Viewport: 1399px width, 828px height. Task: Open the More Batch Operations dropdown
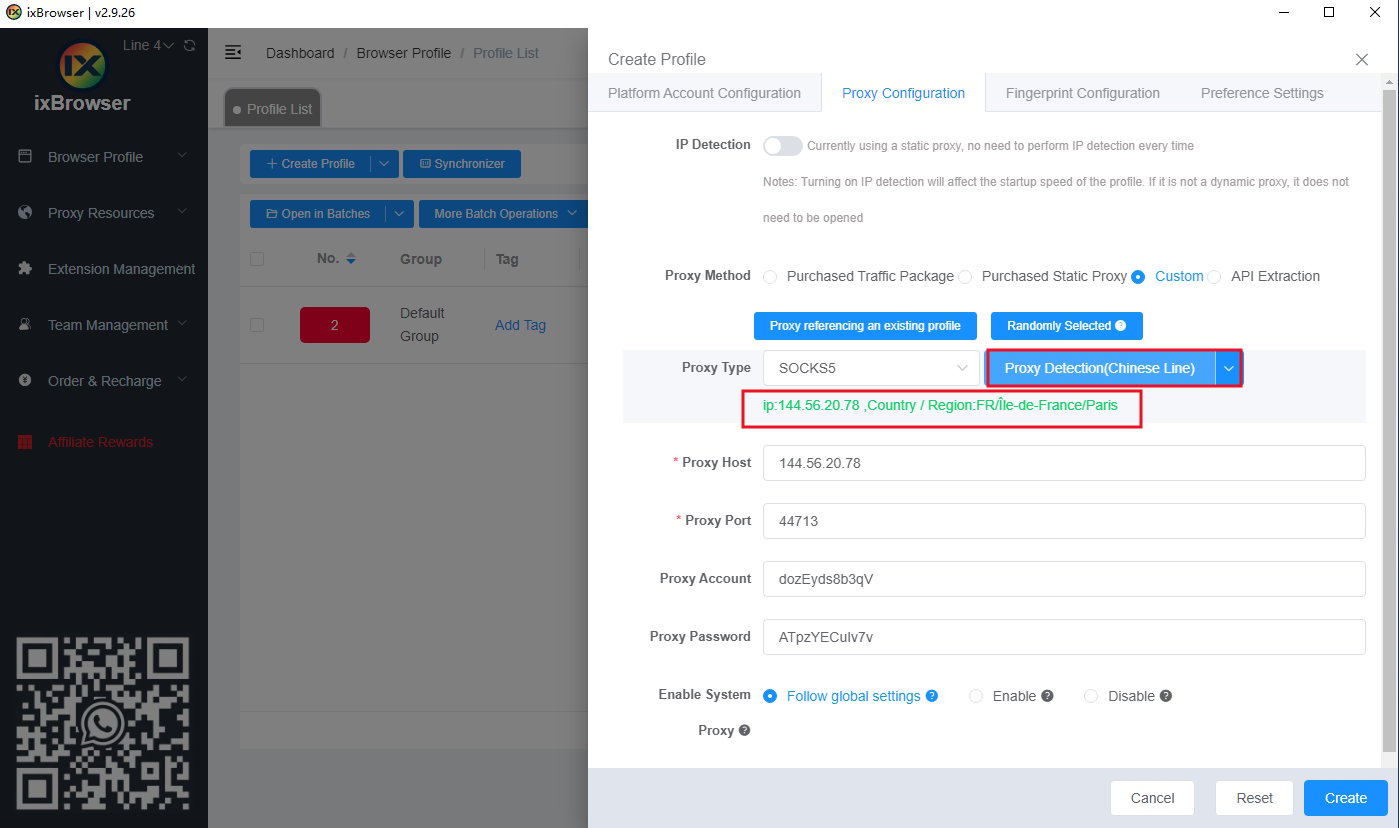tap(503, 214)
